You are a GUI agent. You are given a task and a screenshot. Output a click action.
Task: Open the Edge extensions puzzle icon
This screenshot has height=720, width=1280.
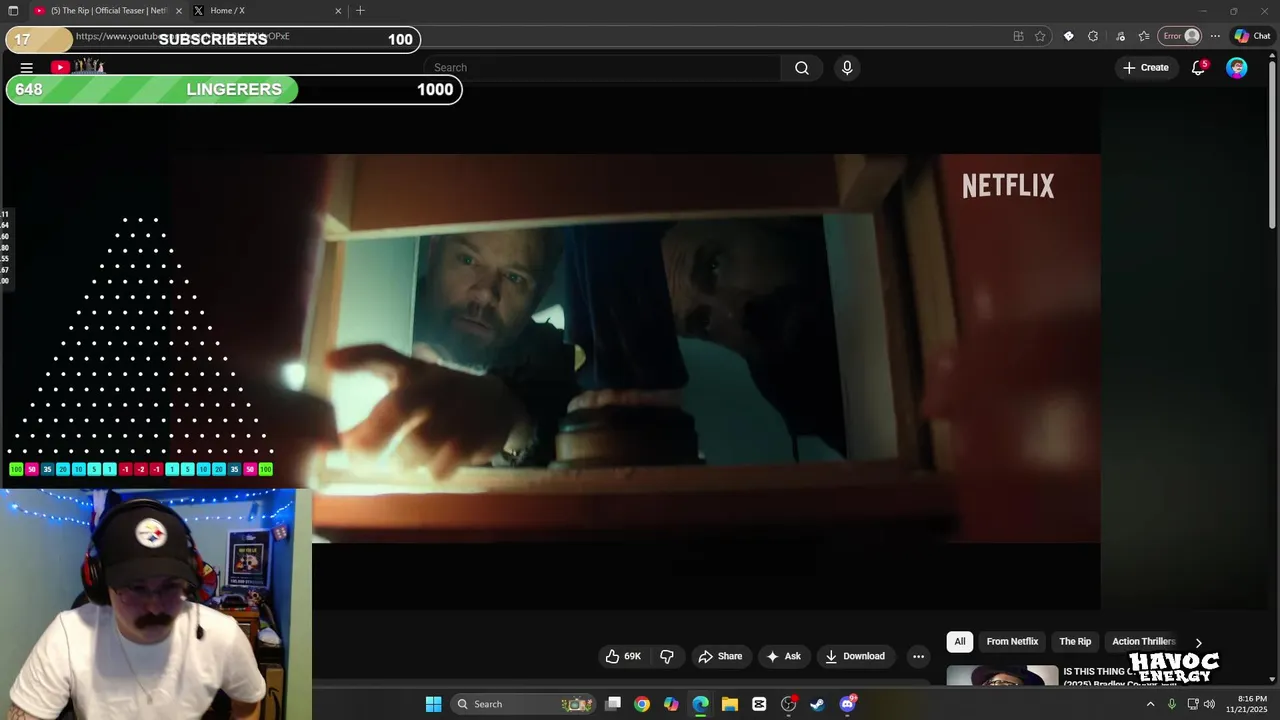[1093, 36]
